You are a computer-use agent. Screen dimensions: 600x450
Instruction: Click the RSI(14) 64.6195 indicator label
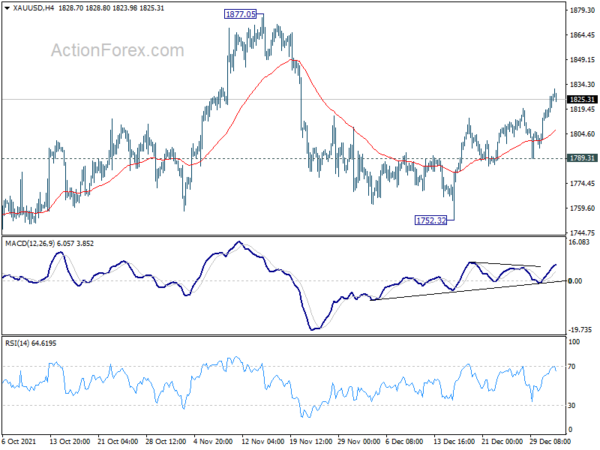click(x=31, y=343)
